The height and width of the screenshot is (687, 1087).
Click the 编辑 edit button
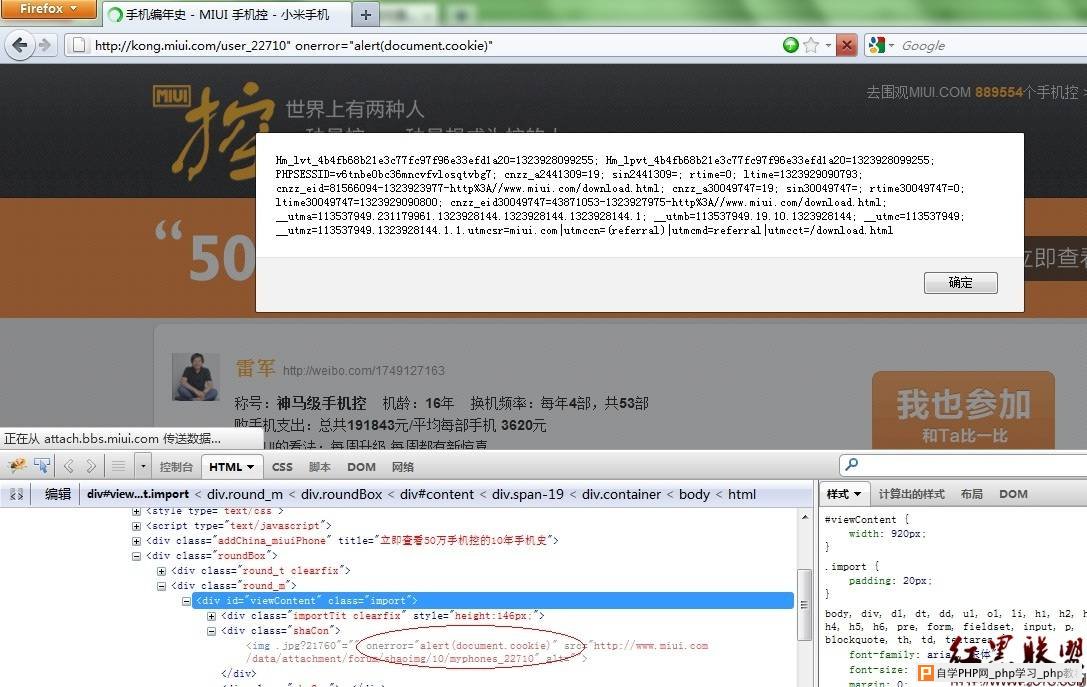click(58, 494)
